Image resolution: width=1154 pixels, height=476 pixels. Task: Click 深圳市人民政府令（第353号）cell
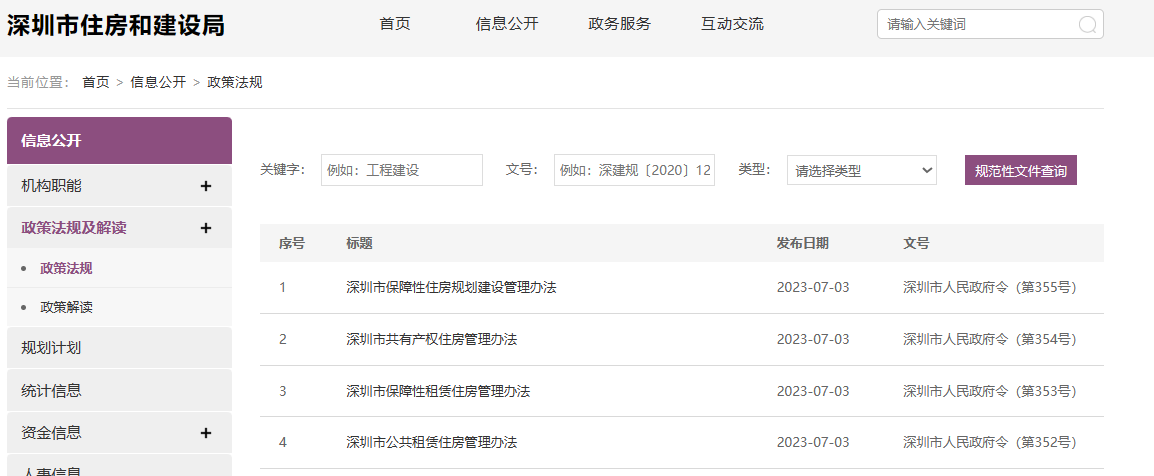(x=990, y=391)
